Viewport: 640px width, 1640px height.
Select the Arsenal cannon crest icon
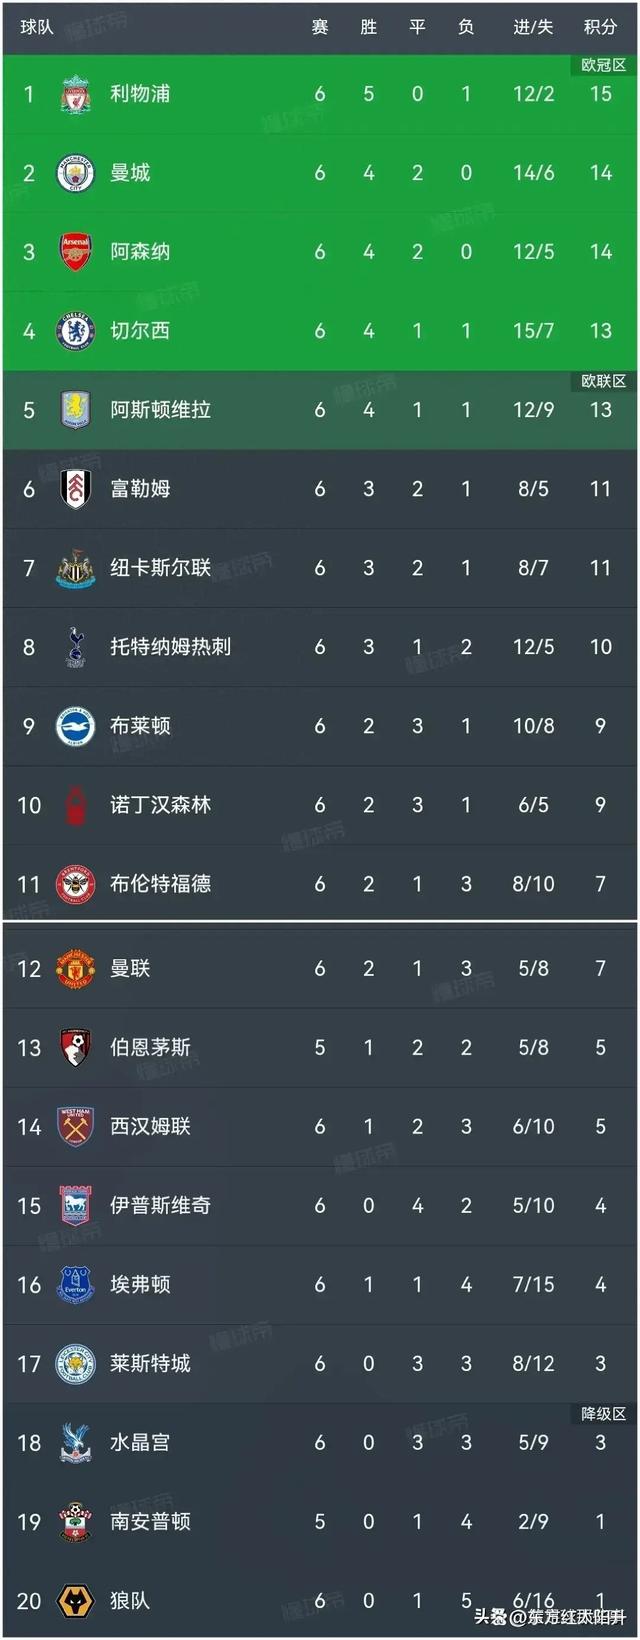(75, 252)
